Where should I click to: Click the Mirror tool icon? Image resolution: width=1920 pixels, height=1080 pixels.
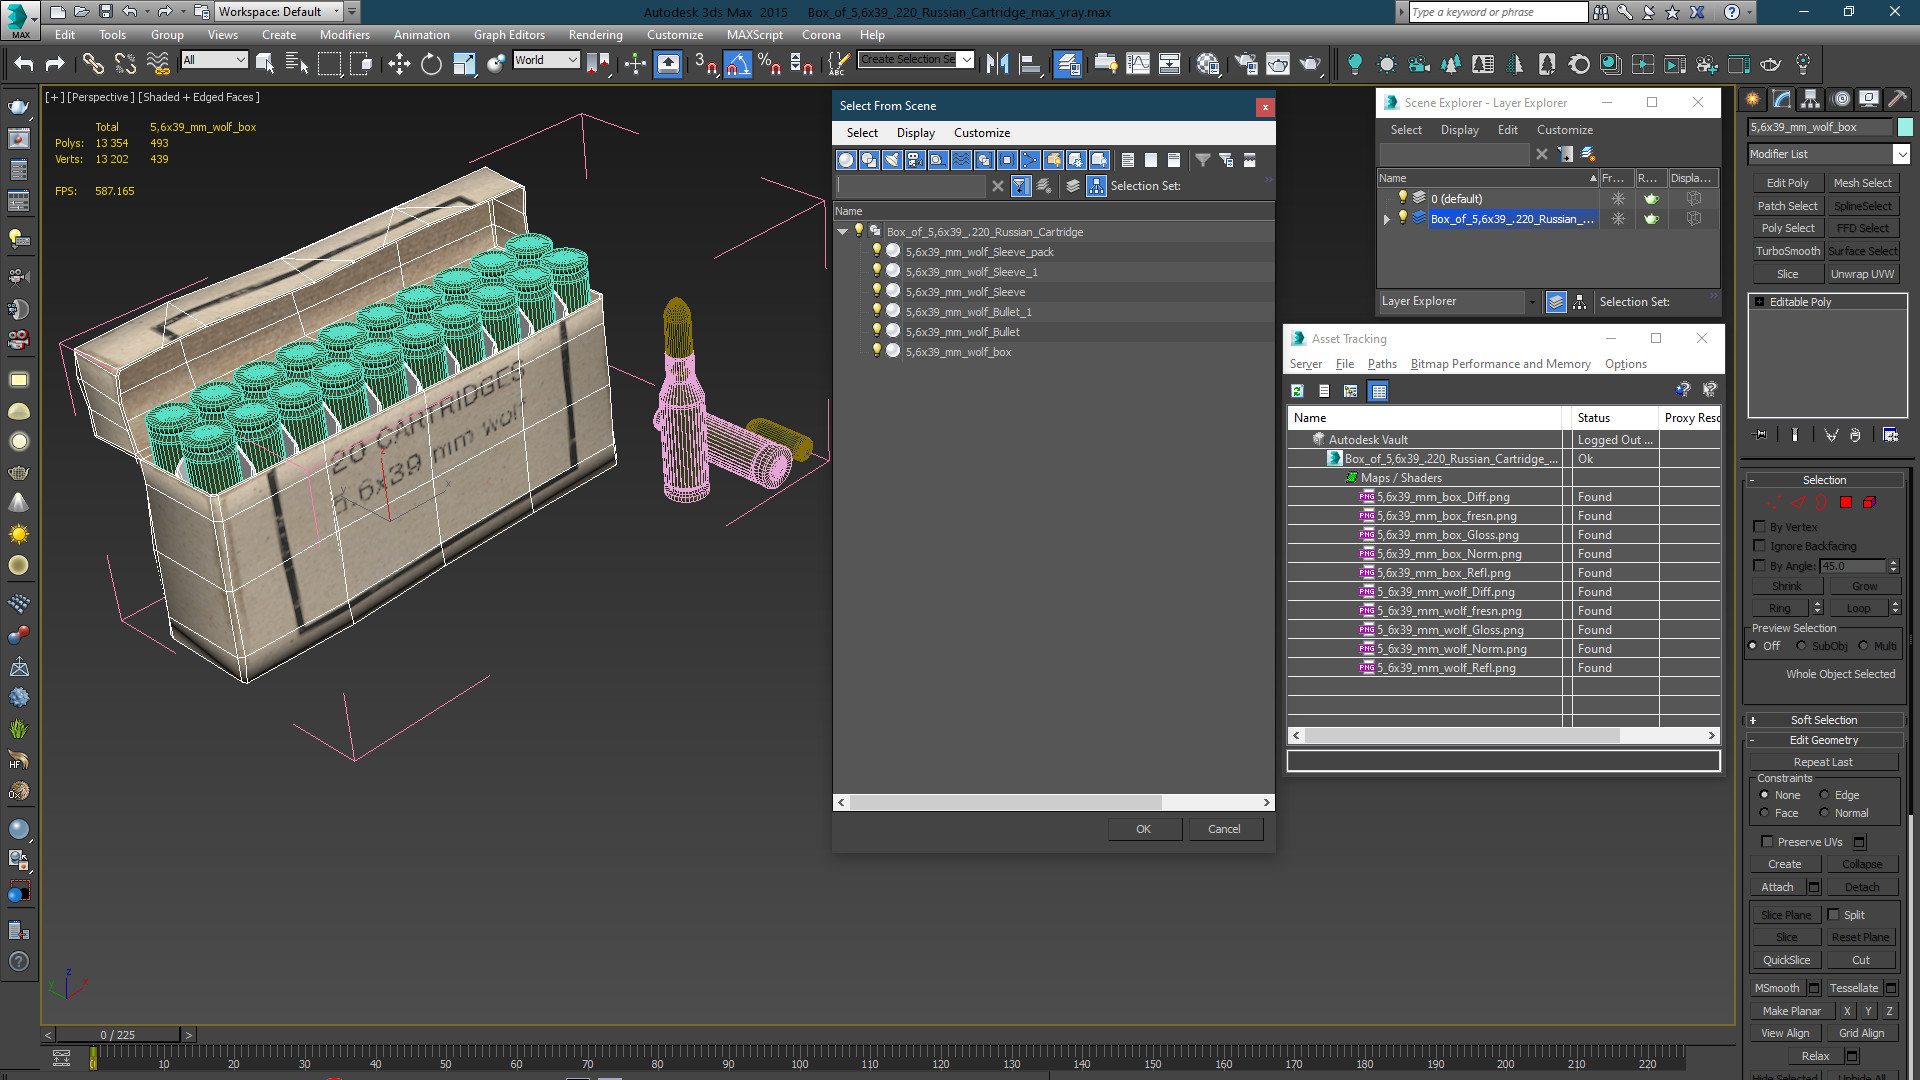(997, 64)
